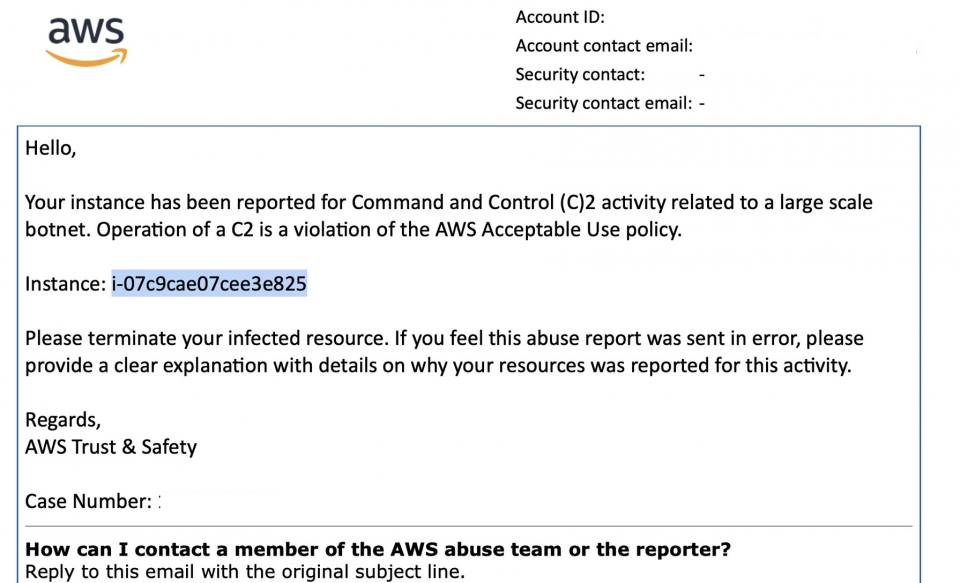The width and height of the screenshot is (960, 583).
Task: Click the dash value beside Security contact email
Action: point(702,104)
